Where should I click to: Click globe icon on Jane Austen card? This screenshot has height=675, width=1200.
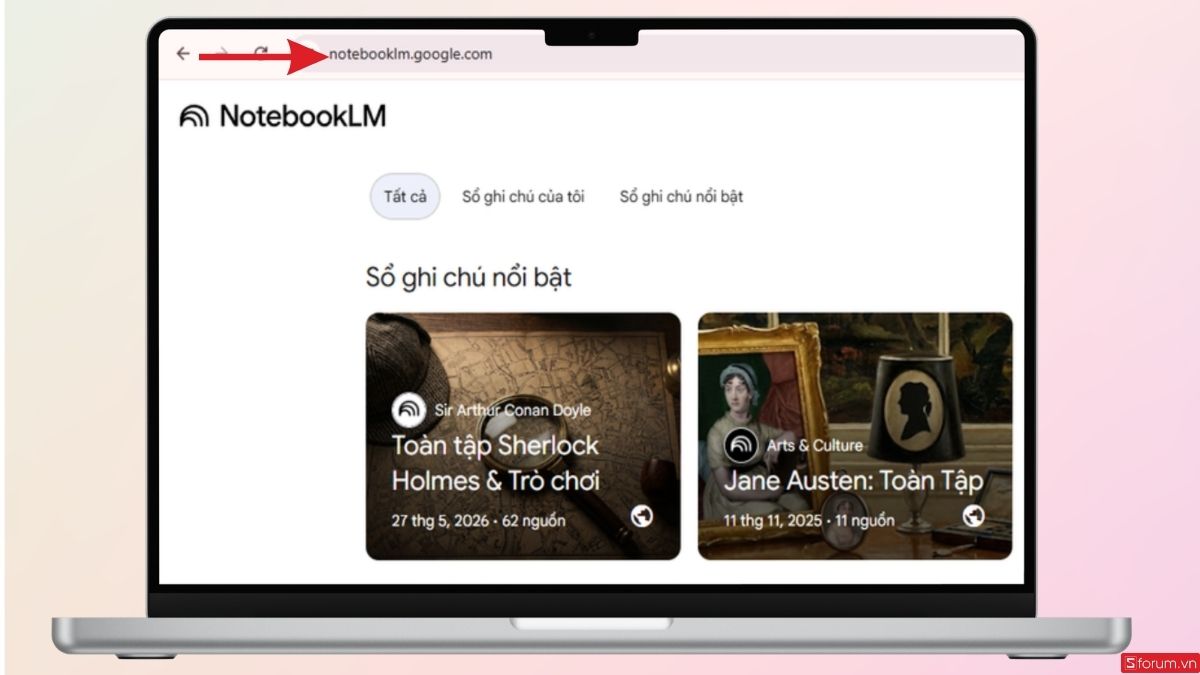coord(974,516)
